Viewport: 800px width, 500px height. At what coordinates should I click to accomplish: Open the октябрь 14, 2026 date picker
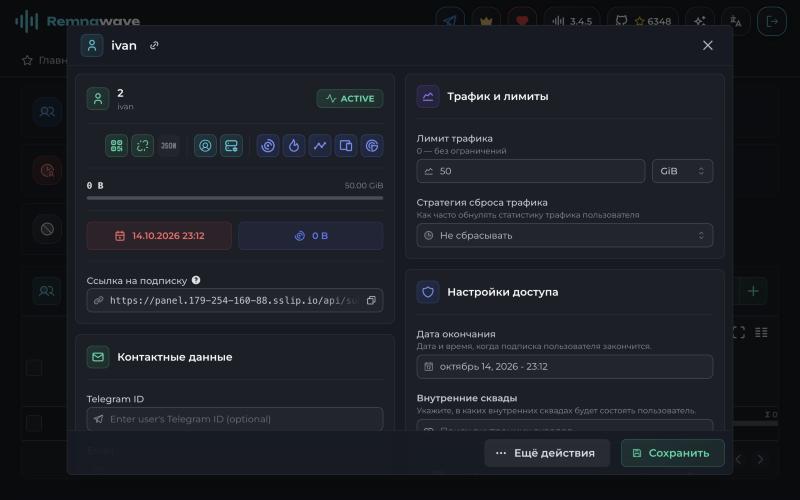pyautogui.click(x=564, y=366)
